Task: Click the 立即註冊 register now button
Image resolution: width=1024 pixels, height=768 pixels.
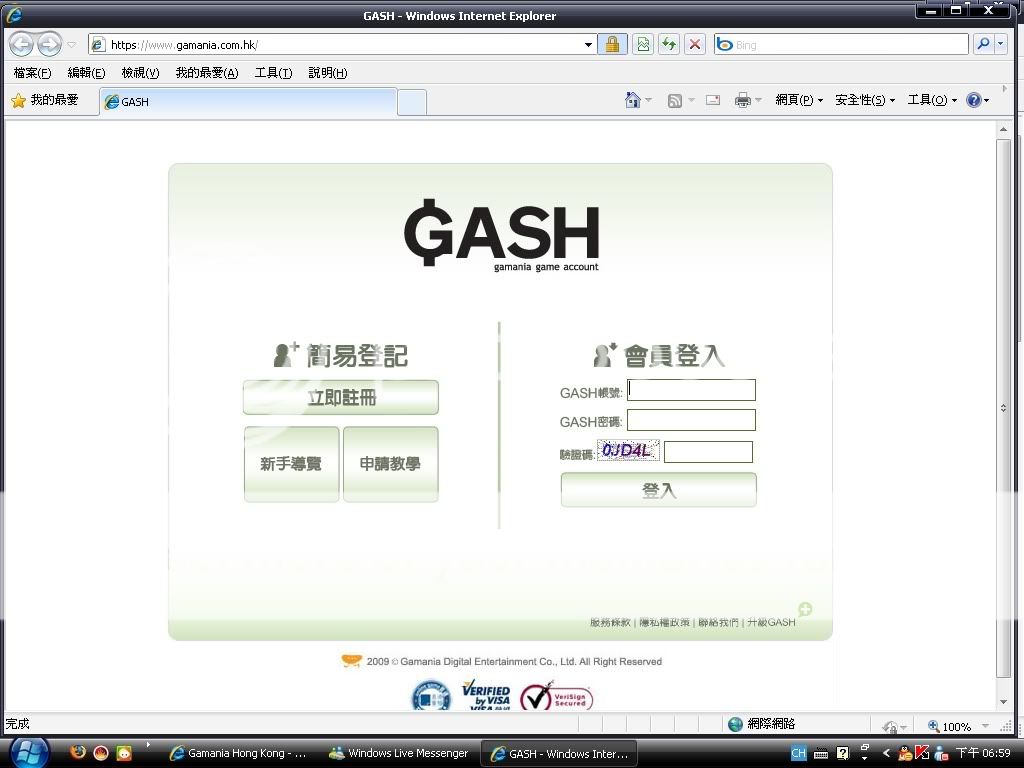Action: point(340,397)
